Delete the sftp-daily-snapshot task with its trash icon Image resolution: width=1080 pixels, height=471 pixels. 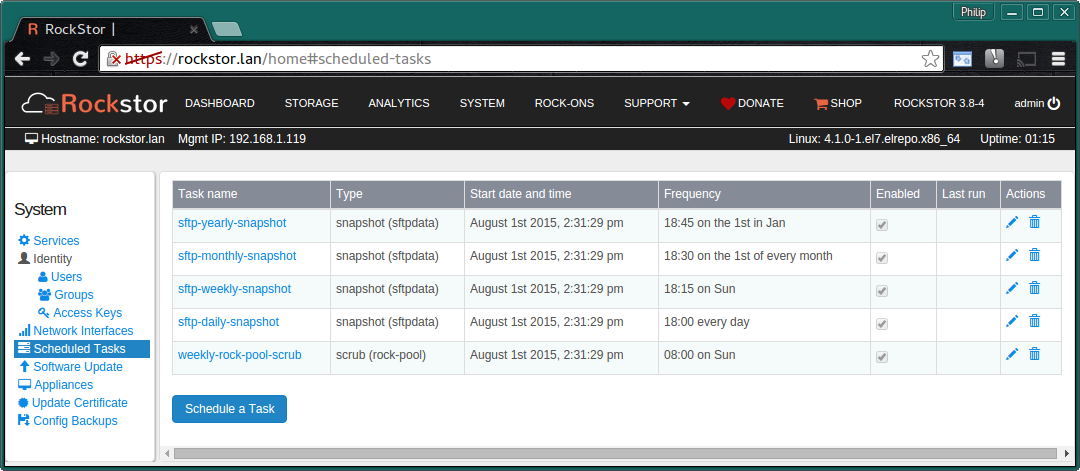[1035, 321]
